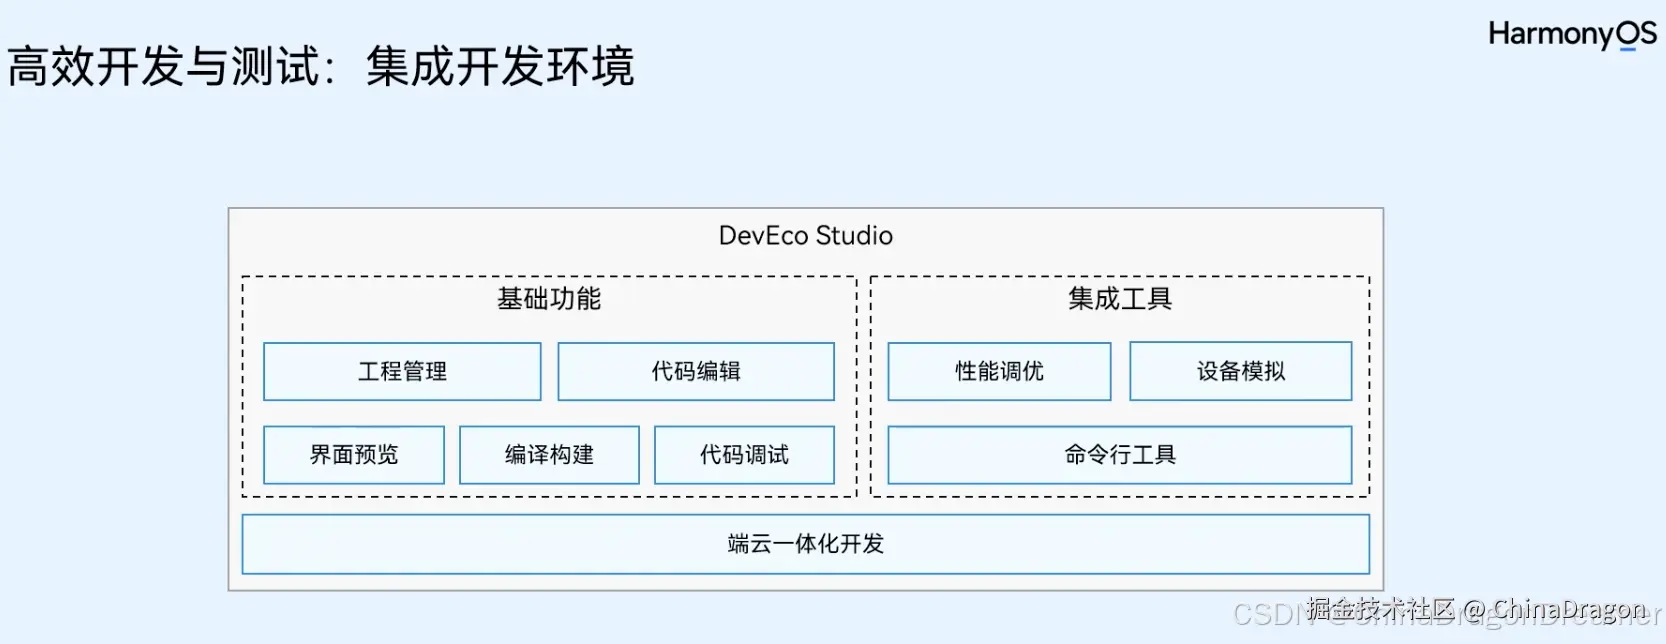Click the 集成工具 group title
This screenshot has width=1666, height=644.
(x=1120, y=299)
